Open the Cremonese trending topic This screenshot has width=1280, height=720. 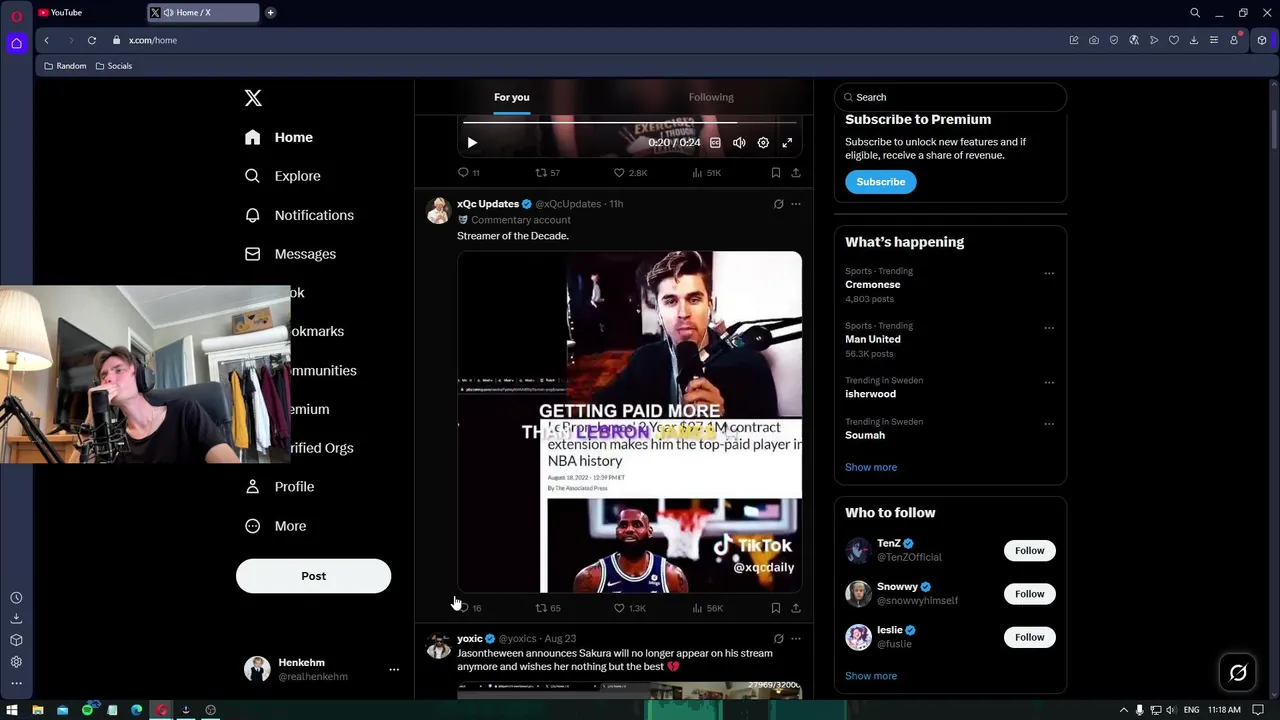[x=873, y=284]
